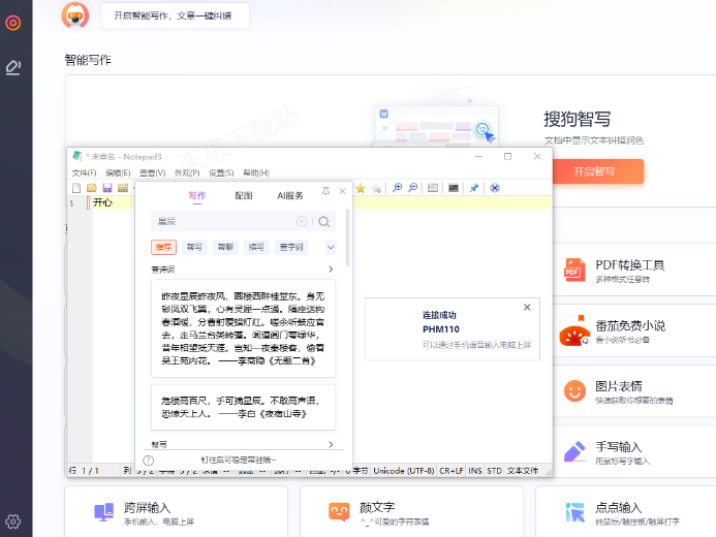Click the Notepad3 save disk icon
Screen dimensions: 716x537
point(107,188)
